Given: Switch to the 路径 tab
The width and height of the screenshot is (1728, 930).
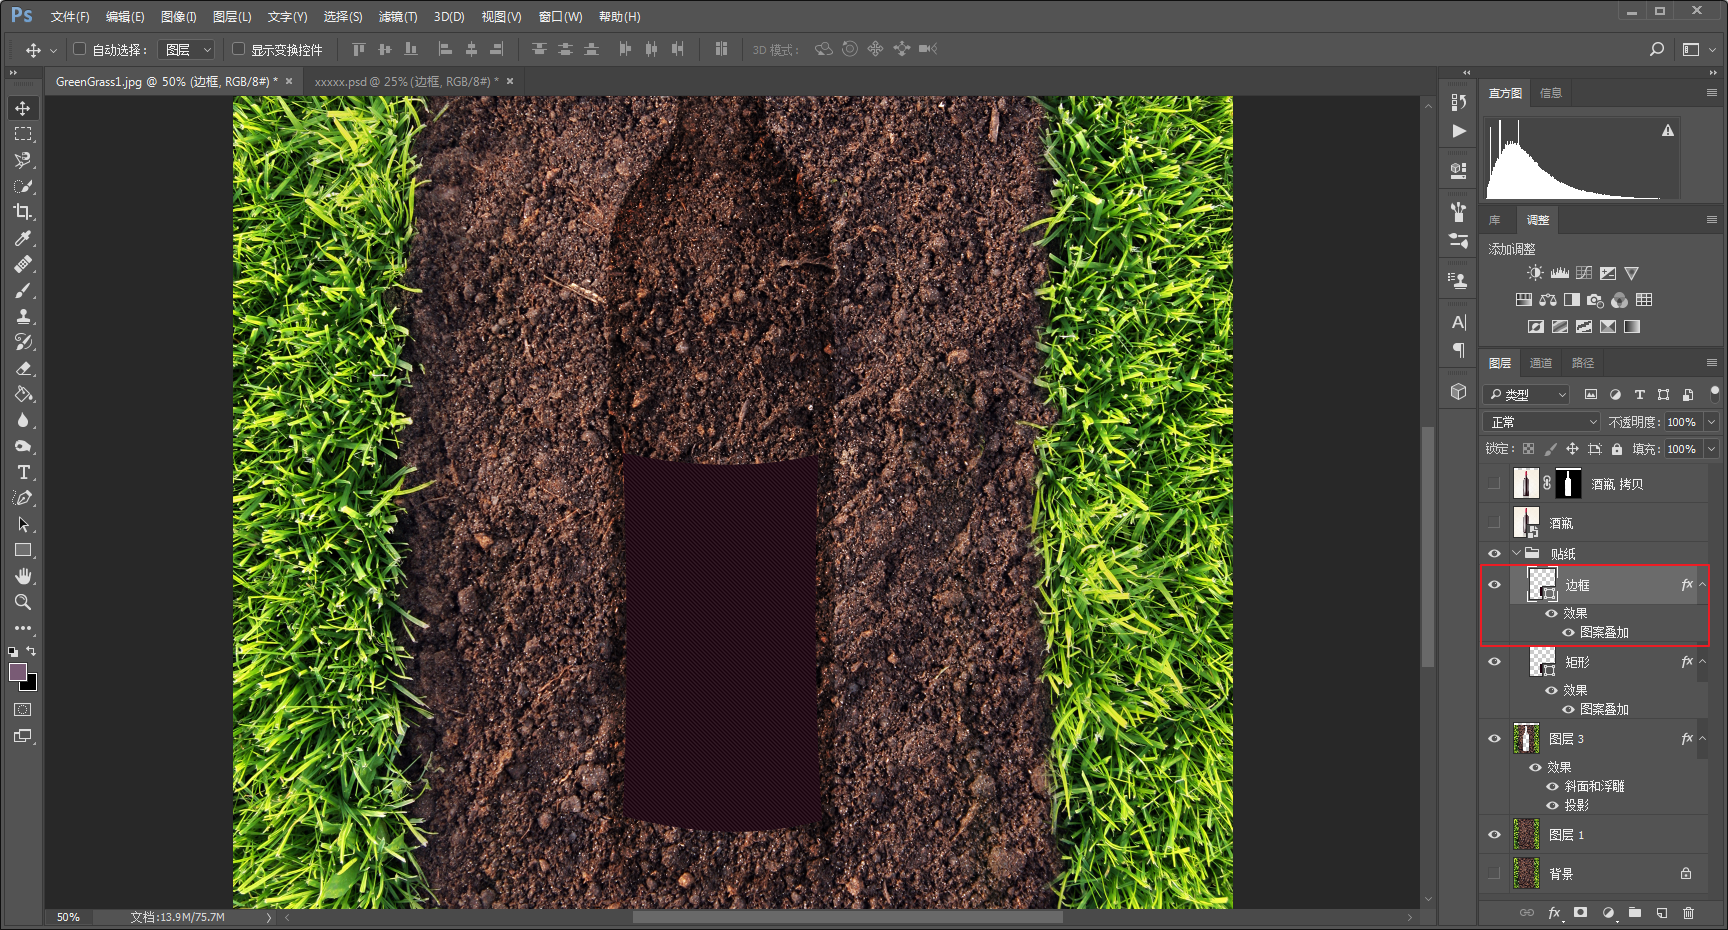Looking at the screenshot, I should [1583, 363].
